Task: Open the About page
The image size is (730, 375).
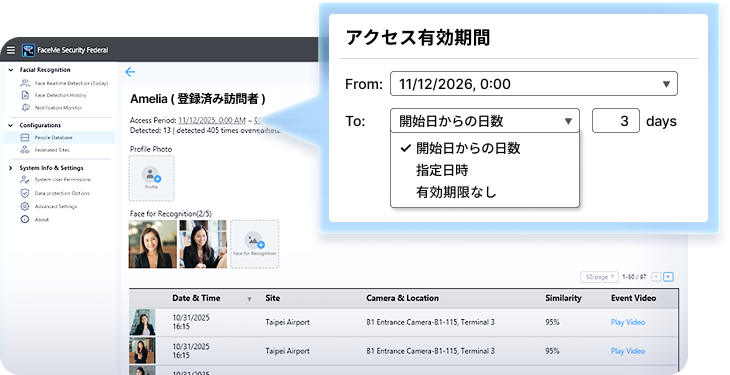Action: click(x=41, y=219)
